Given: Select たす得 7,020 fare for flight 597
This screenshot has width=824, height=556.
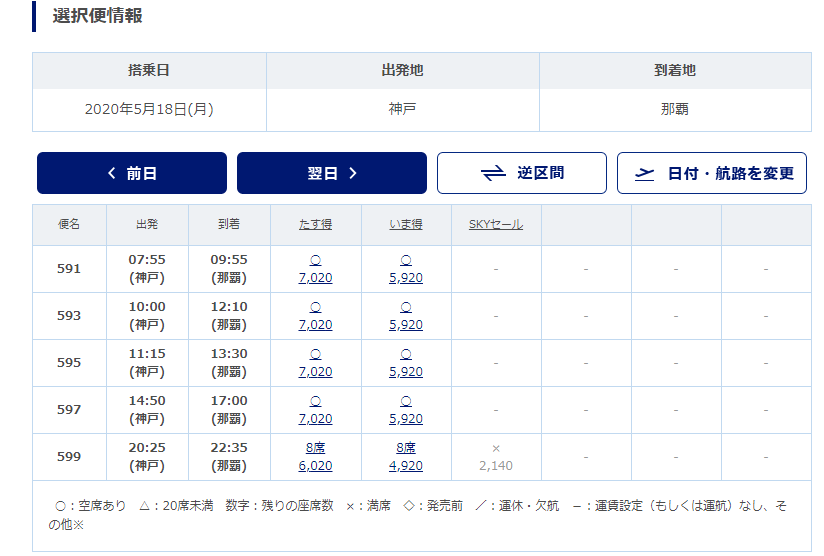Looking at the screenshot, I should point(315,419).
